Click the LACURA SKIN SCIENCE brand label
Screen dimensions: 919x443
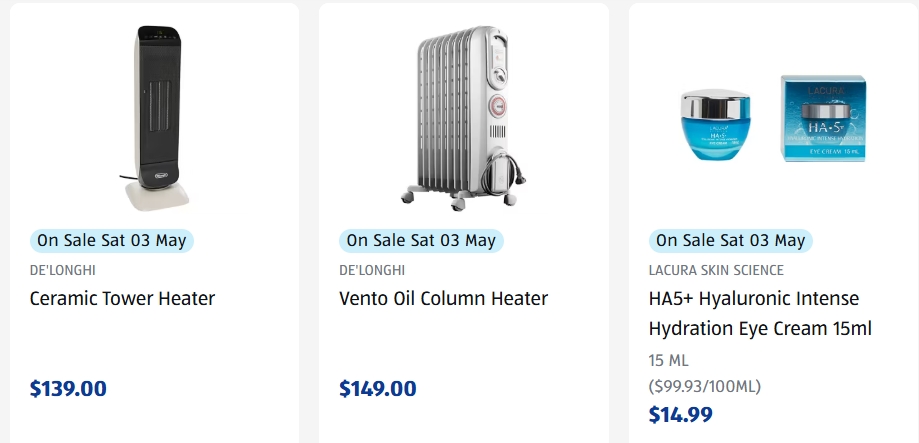(x=716, y=270)
